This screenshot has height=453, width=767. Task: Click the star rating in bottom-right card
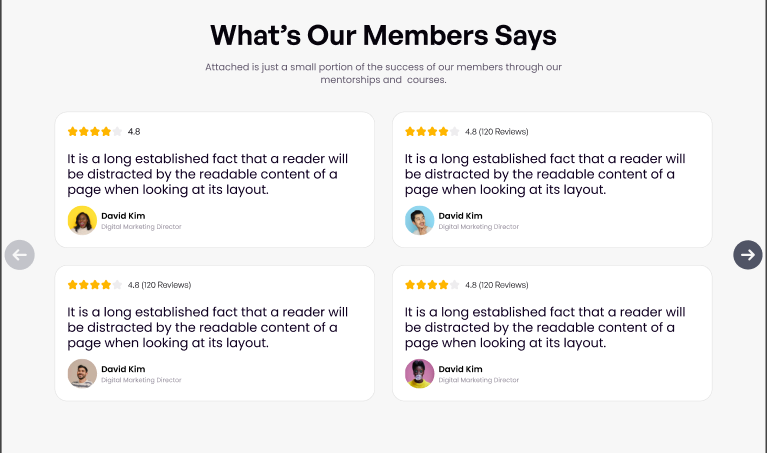point(432,285)
